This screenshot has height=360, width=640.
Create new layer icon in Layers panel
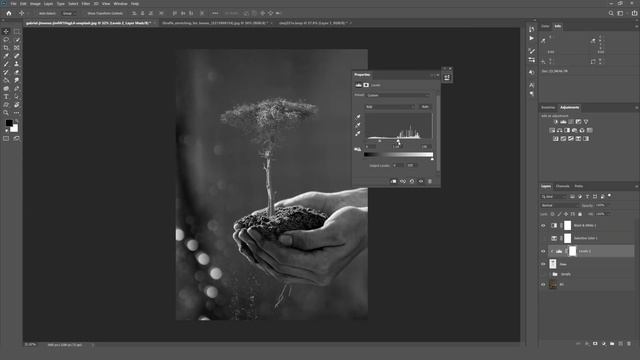click(621, 344)
